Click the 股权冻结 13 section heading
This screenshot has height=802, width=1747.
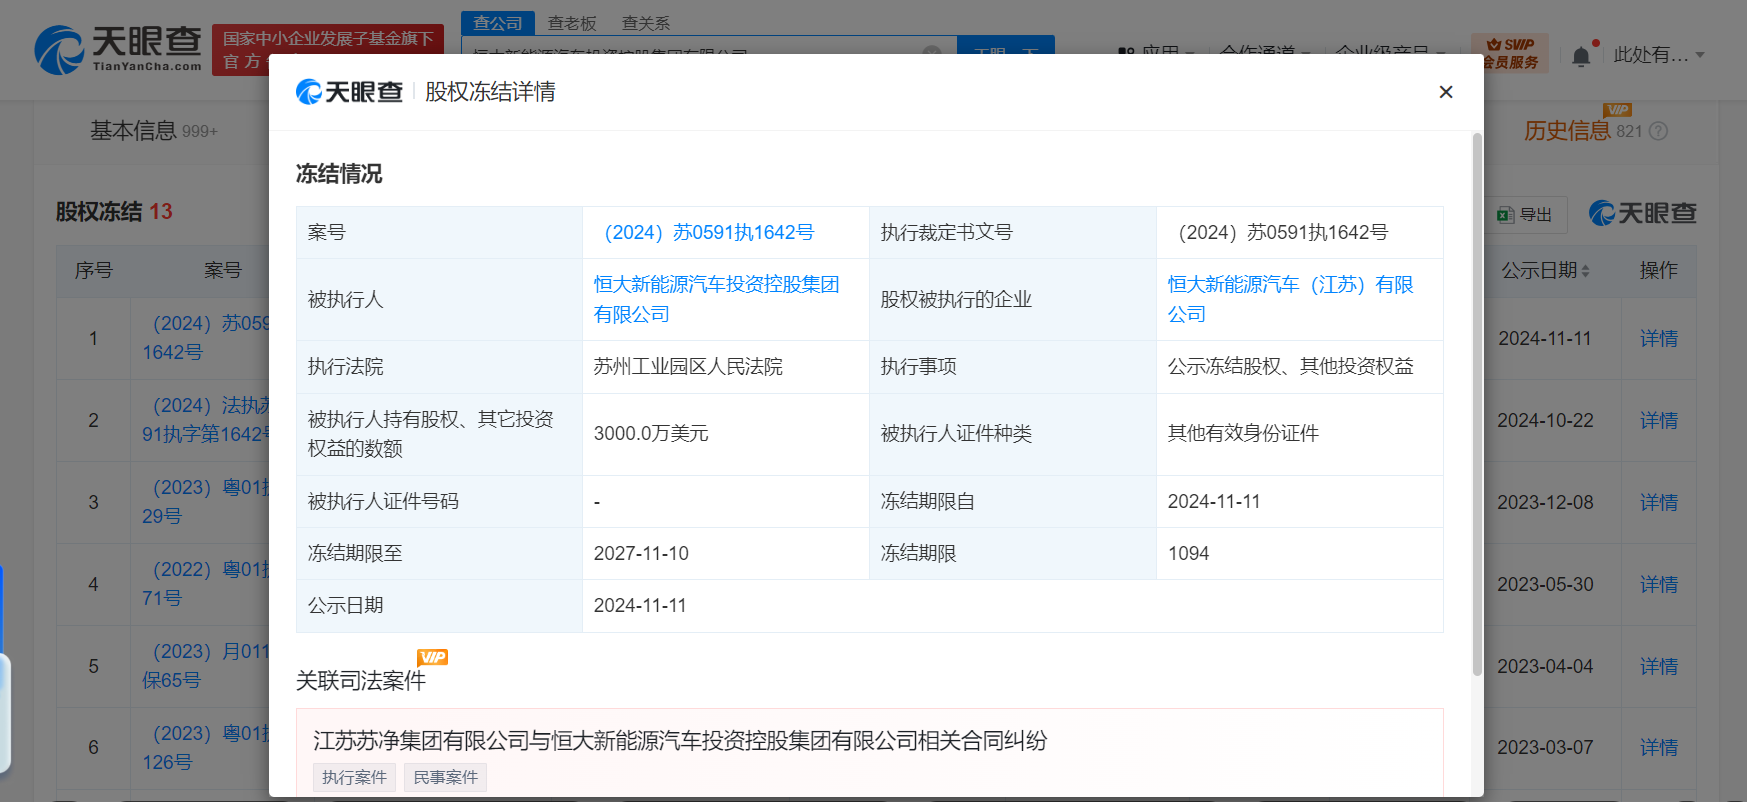[114, 212]
